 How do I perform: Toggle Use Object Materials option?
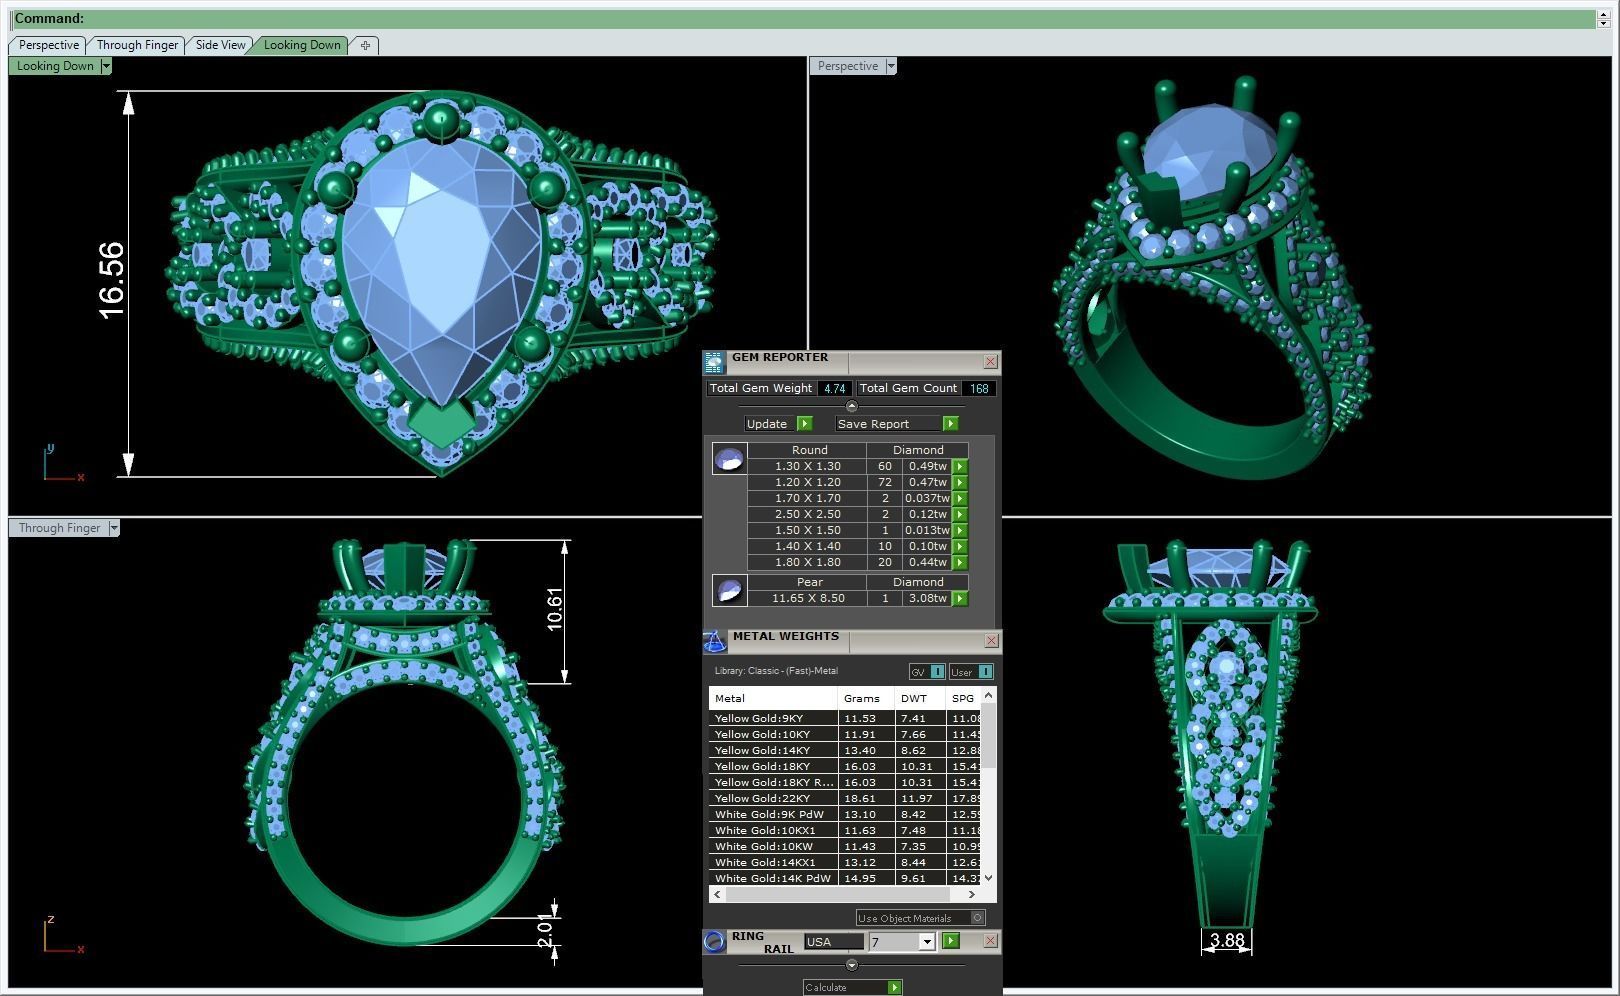pos(921,918)
